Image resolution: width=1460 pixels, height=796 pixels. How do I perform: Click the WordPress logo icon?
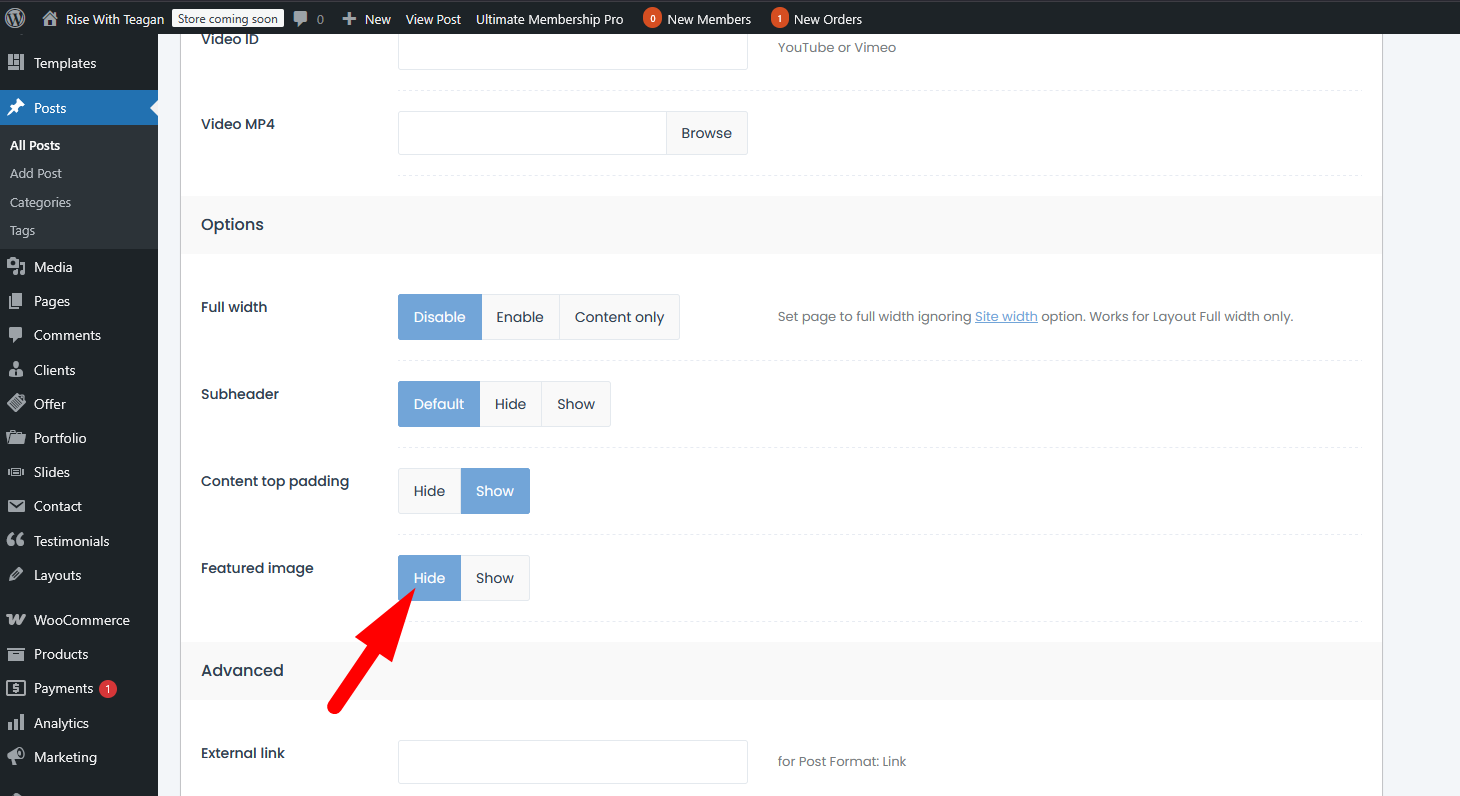(x=15, y=18)
